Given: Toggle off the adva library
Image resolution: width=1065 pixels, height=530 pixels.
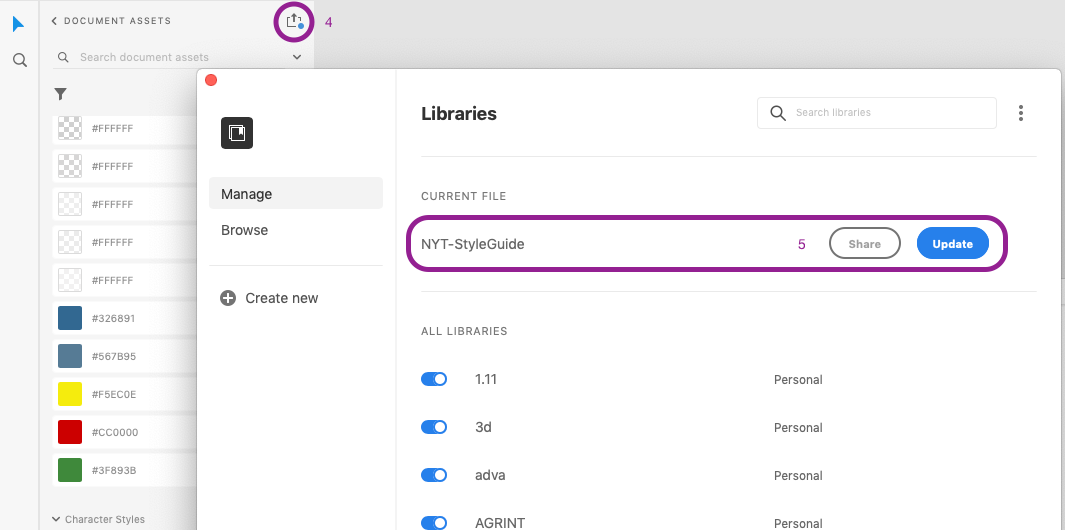Looking at the screenshot, I should [434, 476].
